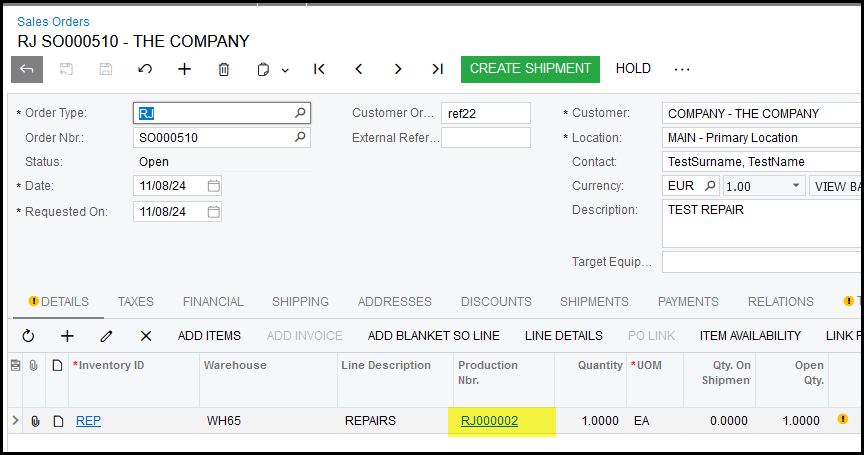Screen dimensions: 864x455
Task: Open the SHIPMENTS tab
Action: pos(594,301)
